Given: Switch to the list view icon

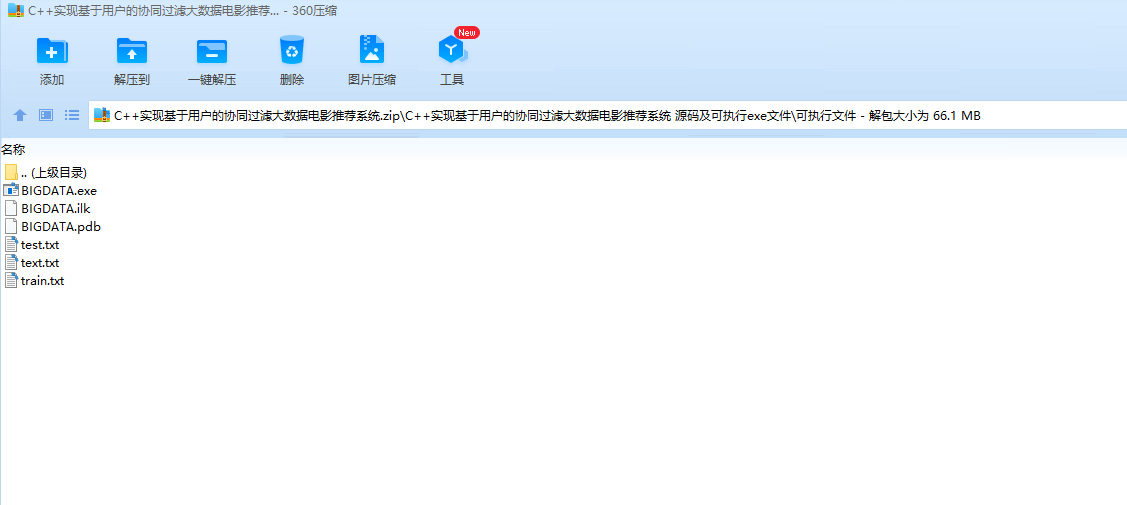Looking at the screenshot, I should [x=72, y=115].
